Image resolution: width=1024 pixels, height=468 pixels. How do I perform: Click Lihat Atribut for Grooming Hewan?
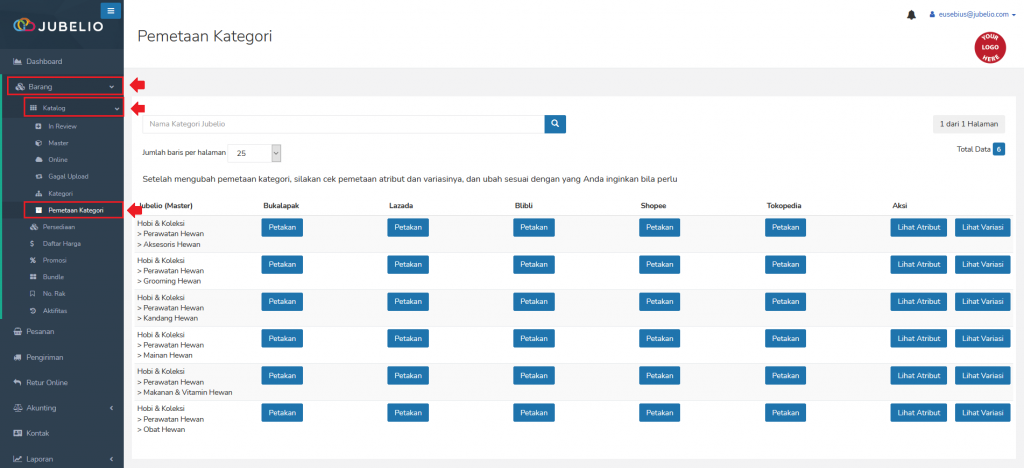(919, 264)
